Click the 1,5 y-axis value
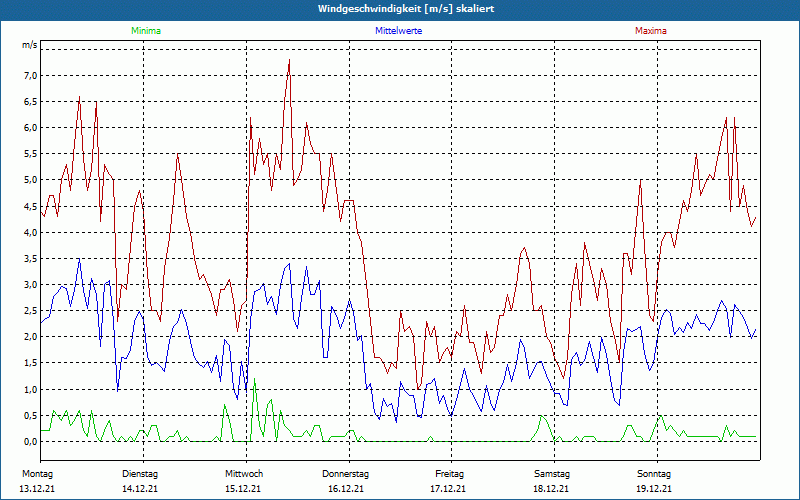 [31, 363]
